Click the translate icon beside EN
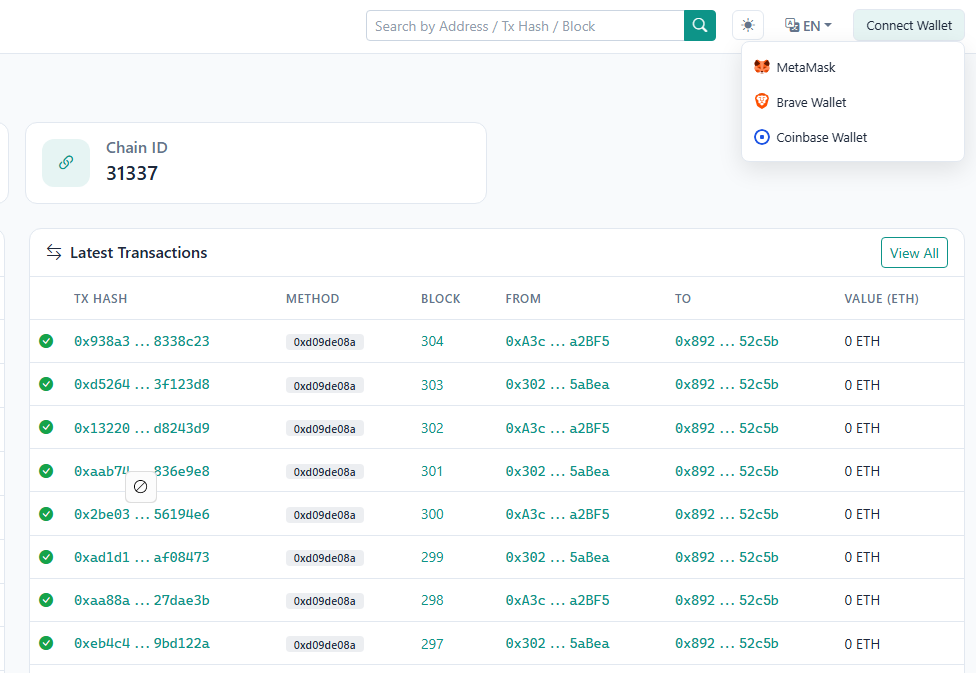This screenshot has width=976, height=673. 793,25
